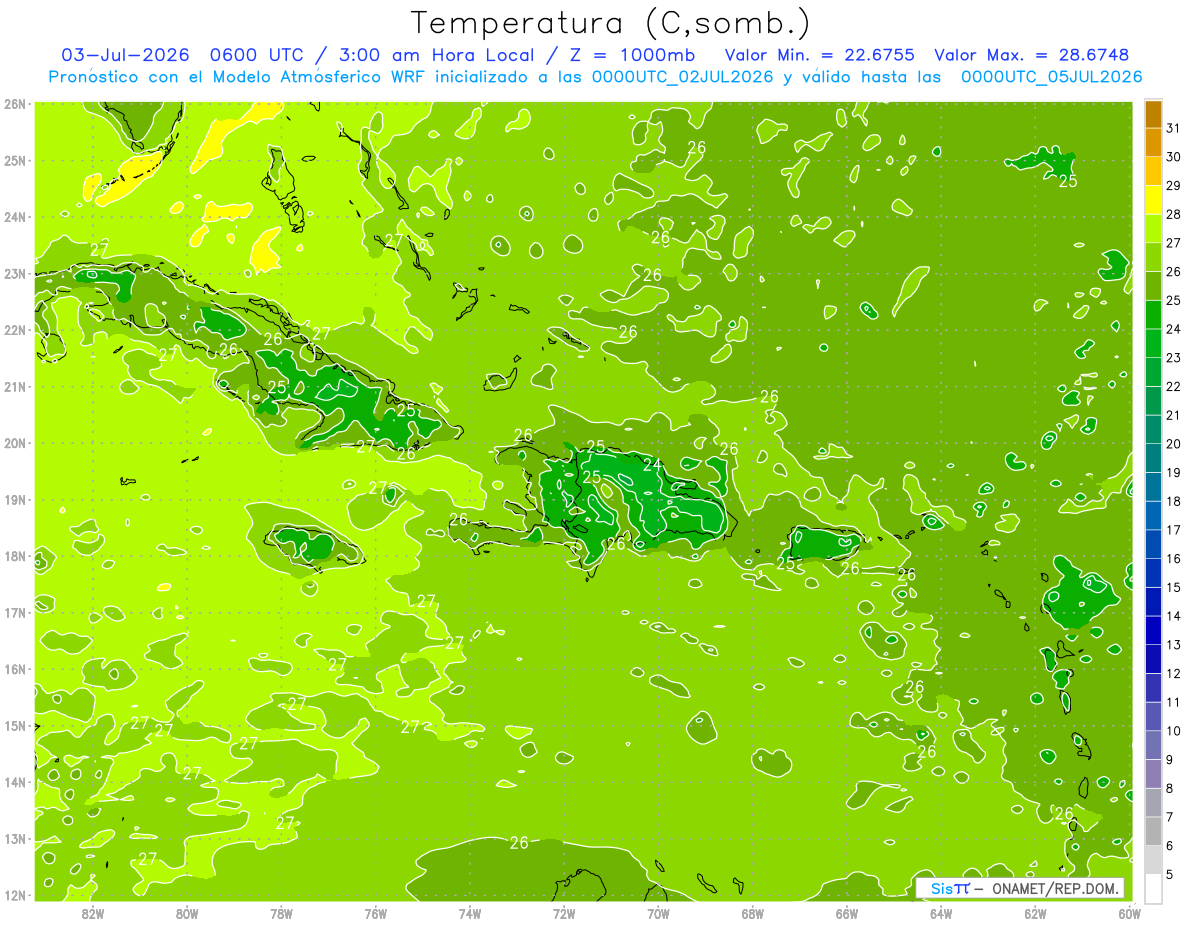This screenshot has height=927, width=1200.
Task: Pick legend color band between 24 and 25
Action: coord(1153,314)
